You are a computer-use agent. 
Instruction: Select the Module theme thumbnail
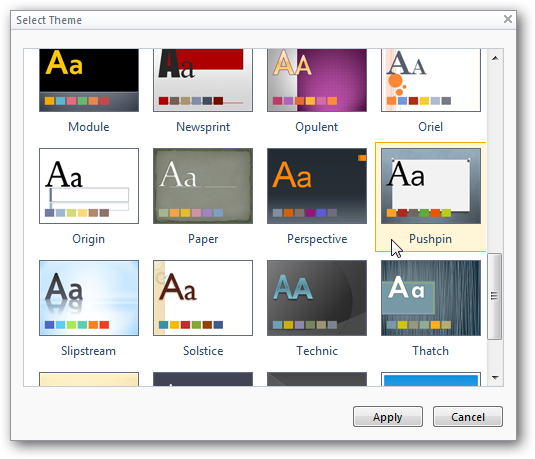[x=89, y=80]
